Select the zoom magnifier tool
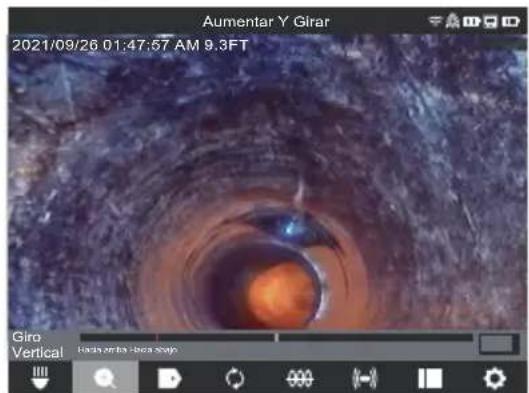 [x=105, y=378]
